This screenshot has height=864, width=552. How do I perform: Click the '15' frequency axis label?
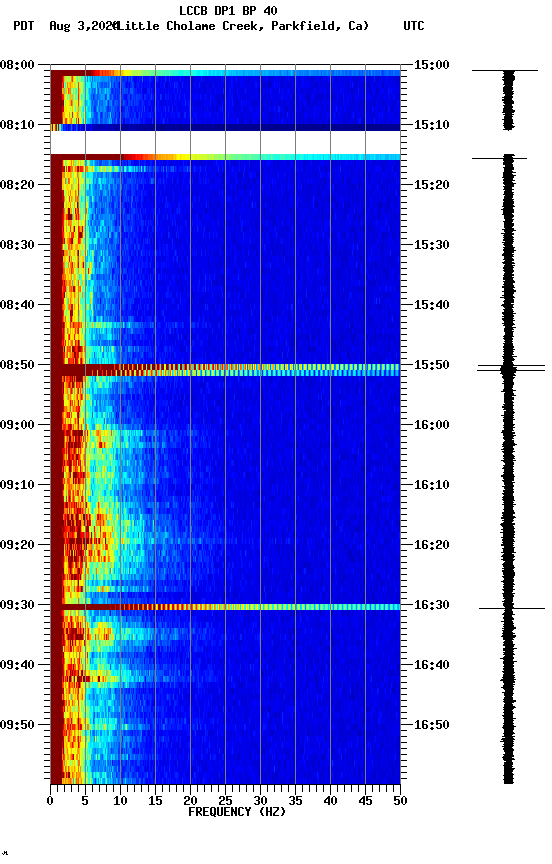click(x=155, y=801)
